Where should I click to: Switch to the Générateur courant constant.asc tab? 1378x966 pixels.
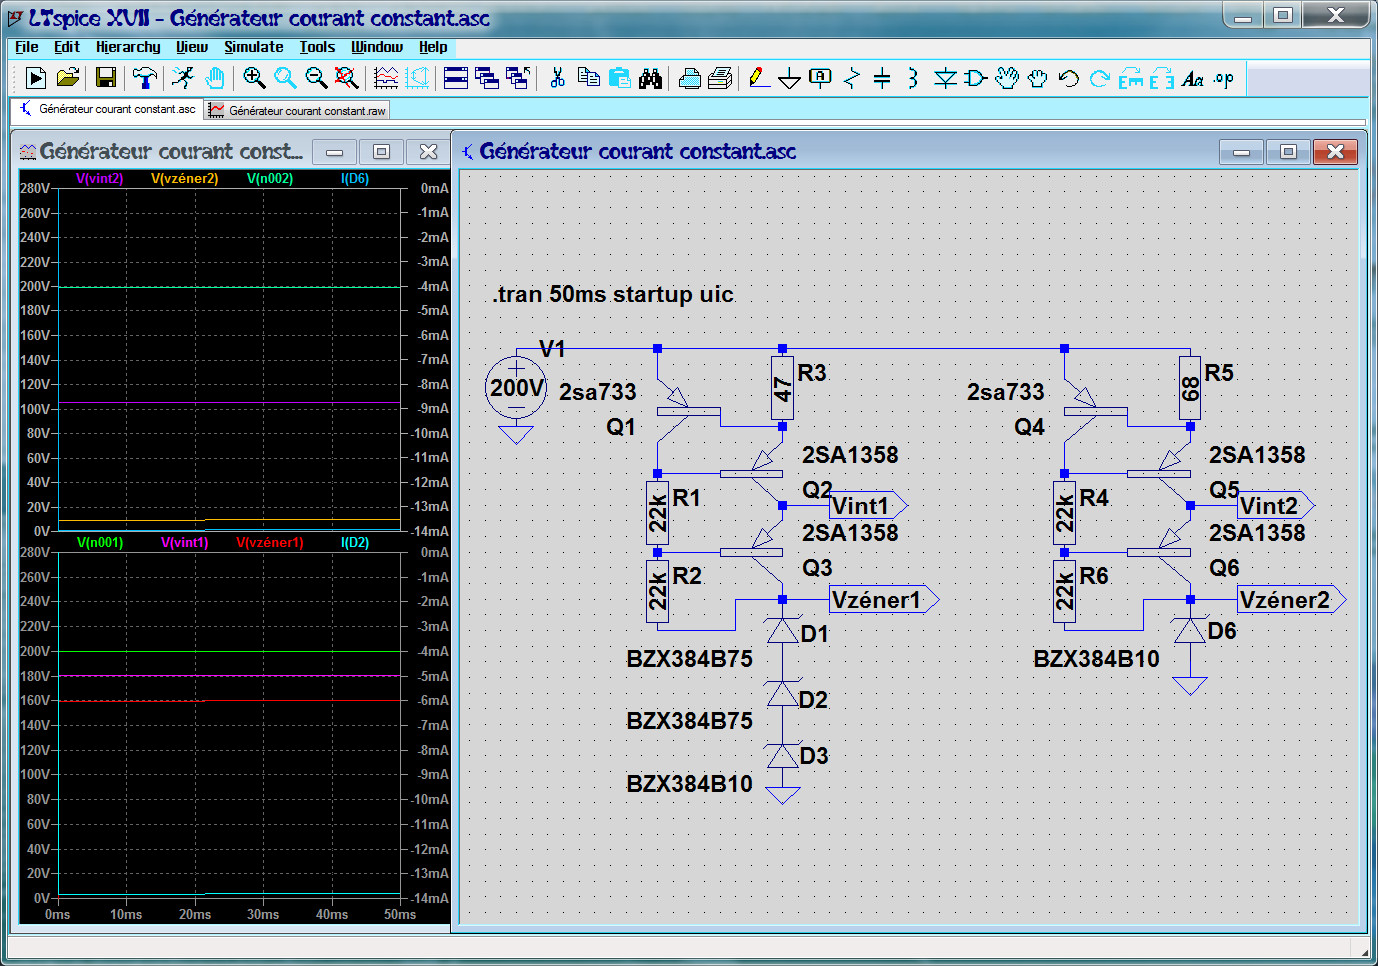pyautogui.click(x=108, y=109)
